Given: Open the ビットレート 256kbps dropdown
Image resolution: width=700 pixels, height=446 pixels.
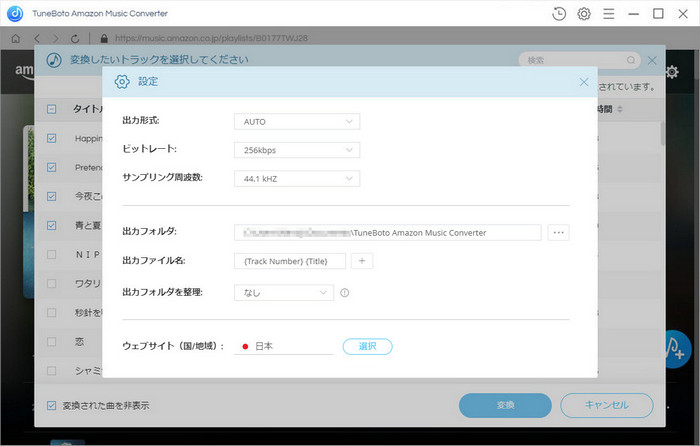Looking at the screenshot, I should click(297, 150).
